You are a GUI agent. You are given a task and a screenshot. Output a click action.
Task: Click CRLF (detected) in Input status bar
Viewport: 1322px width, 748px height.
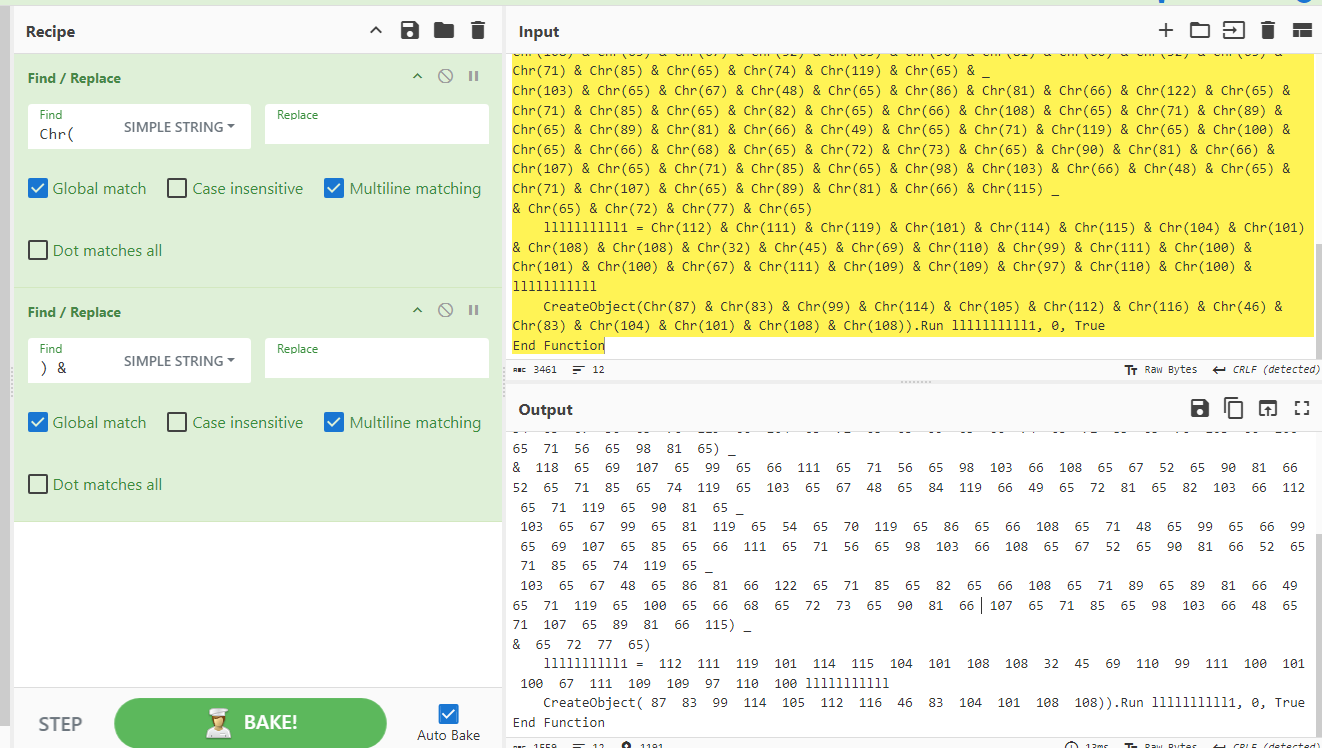[x=1265, y=370]
